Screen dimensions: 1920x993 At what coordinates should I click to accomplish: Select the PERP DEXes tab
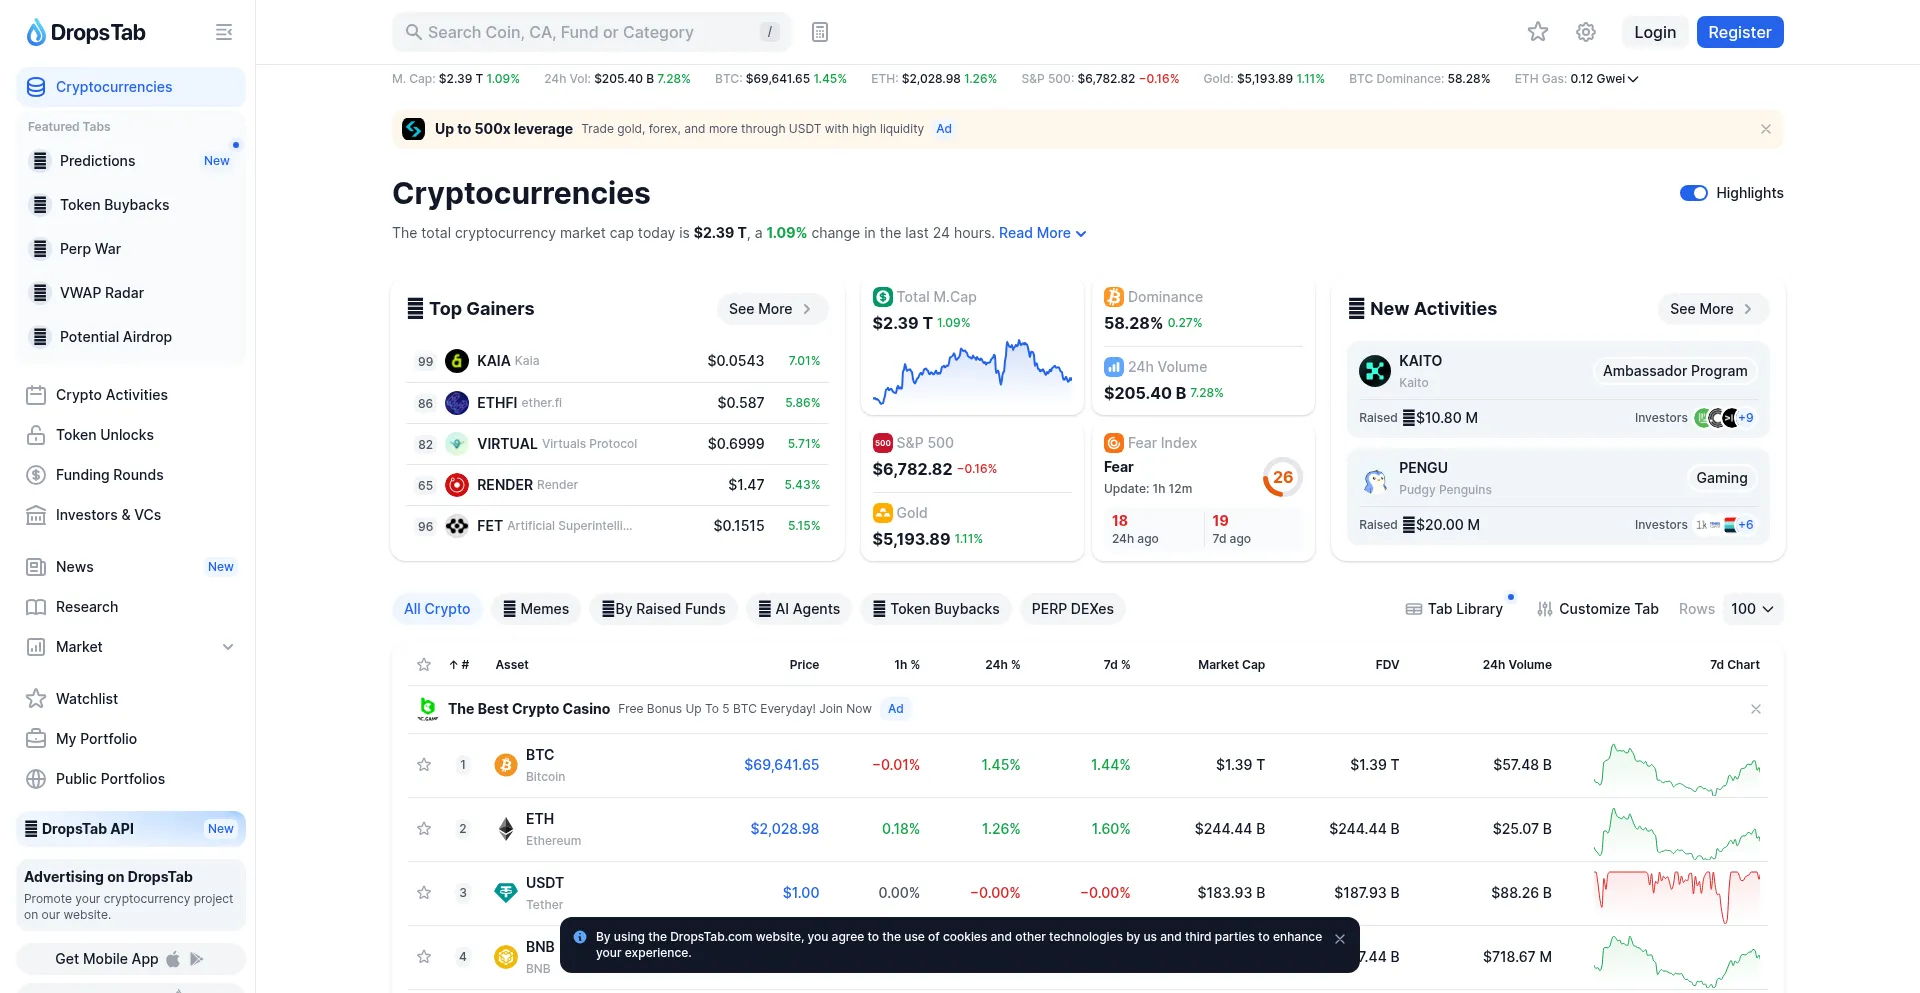[1073, 609]
